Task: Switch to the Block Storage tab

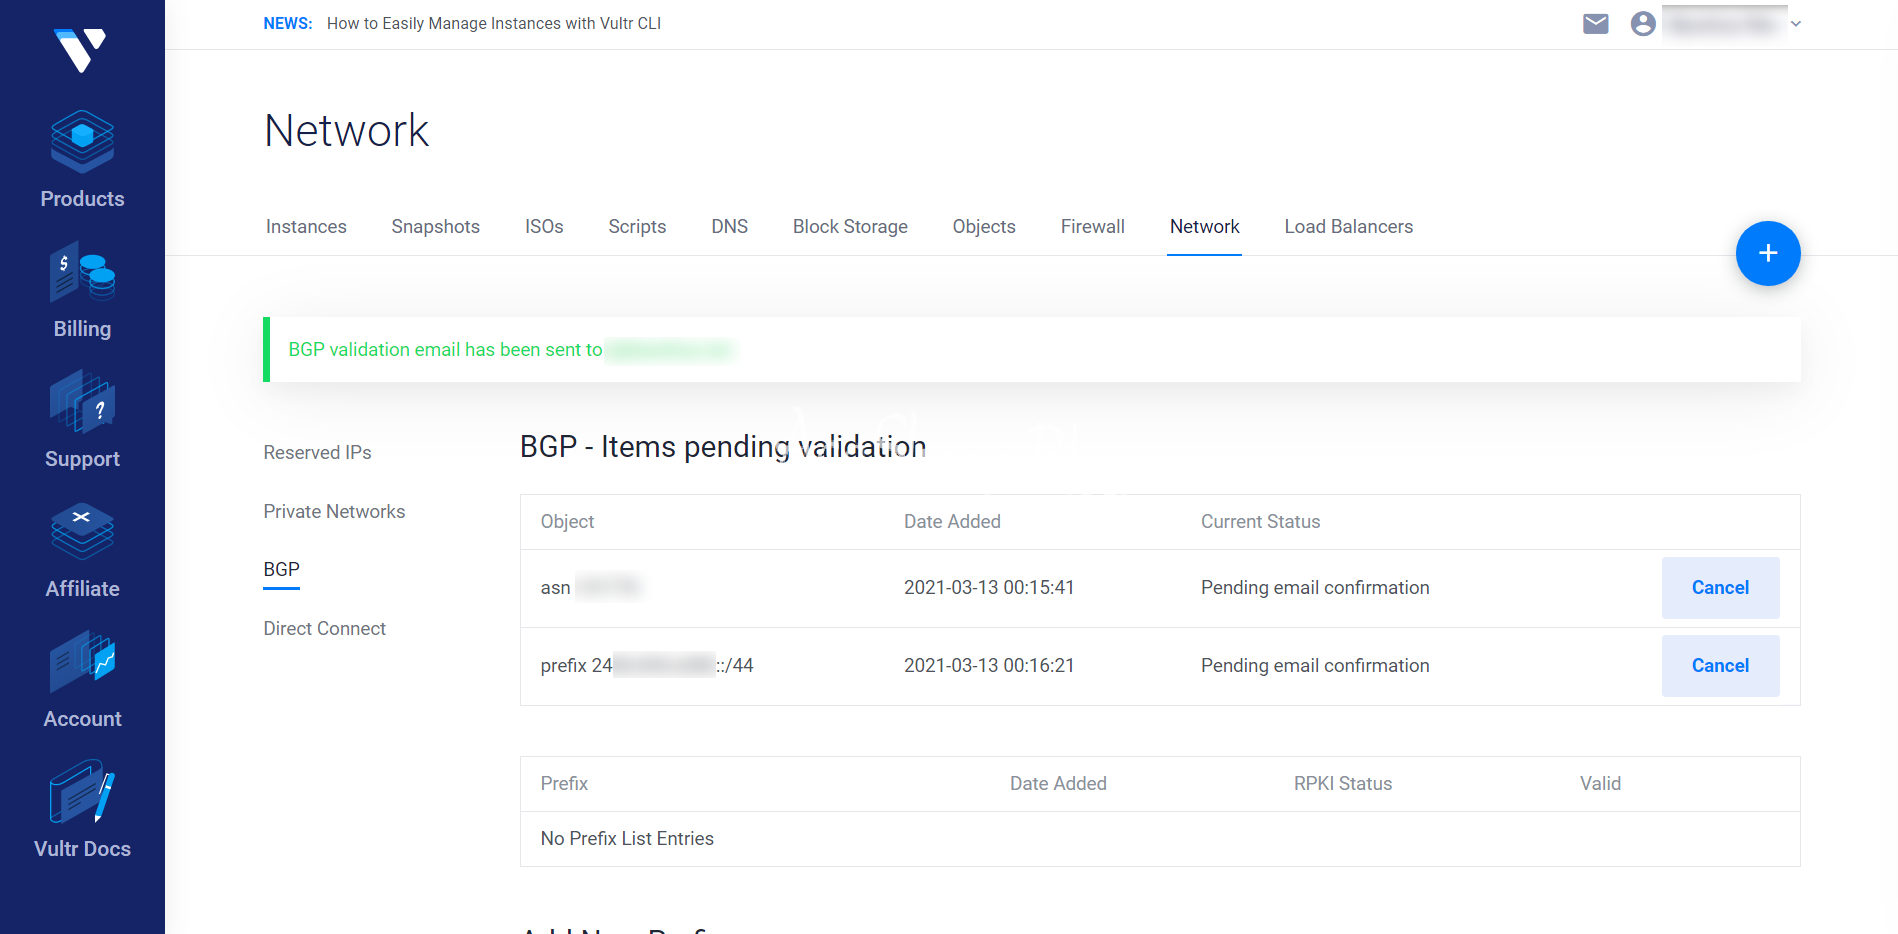Action: pos(850,227)
